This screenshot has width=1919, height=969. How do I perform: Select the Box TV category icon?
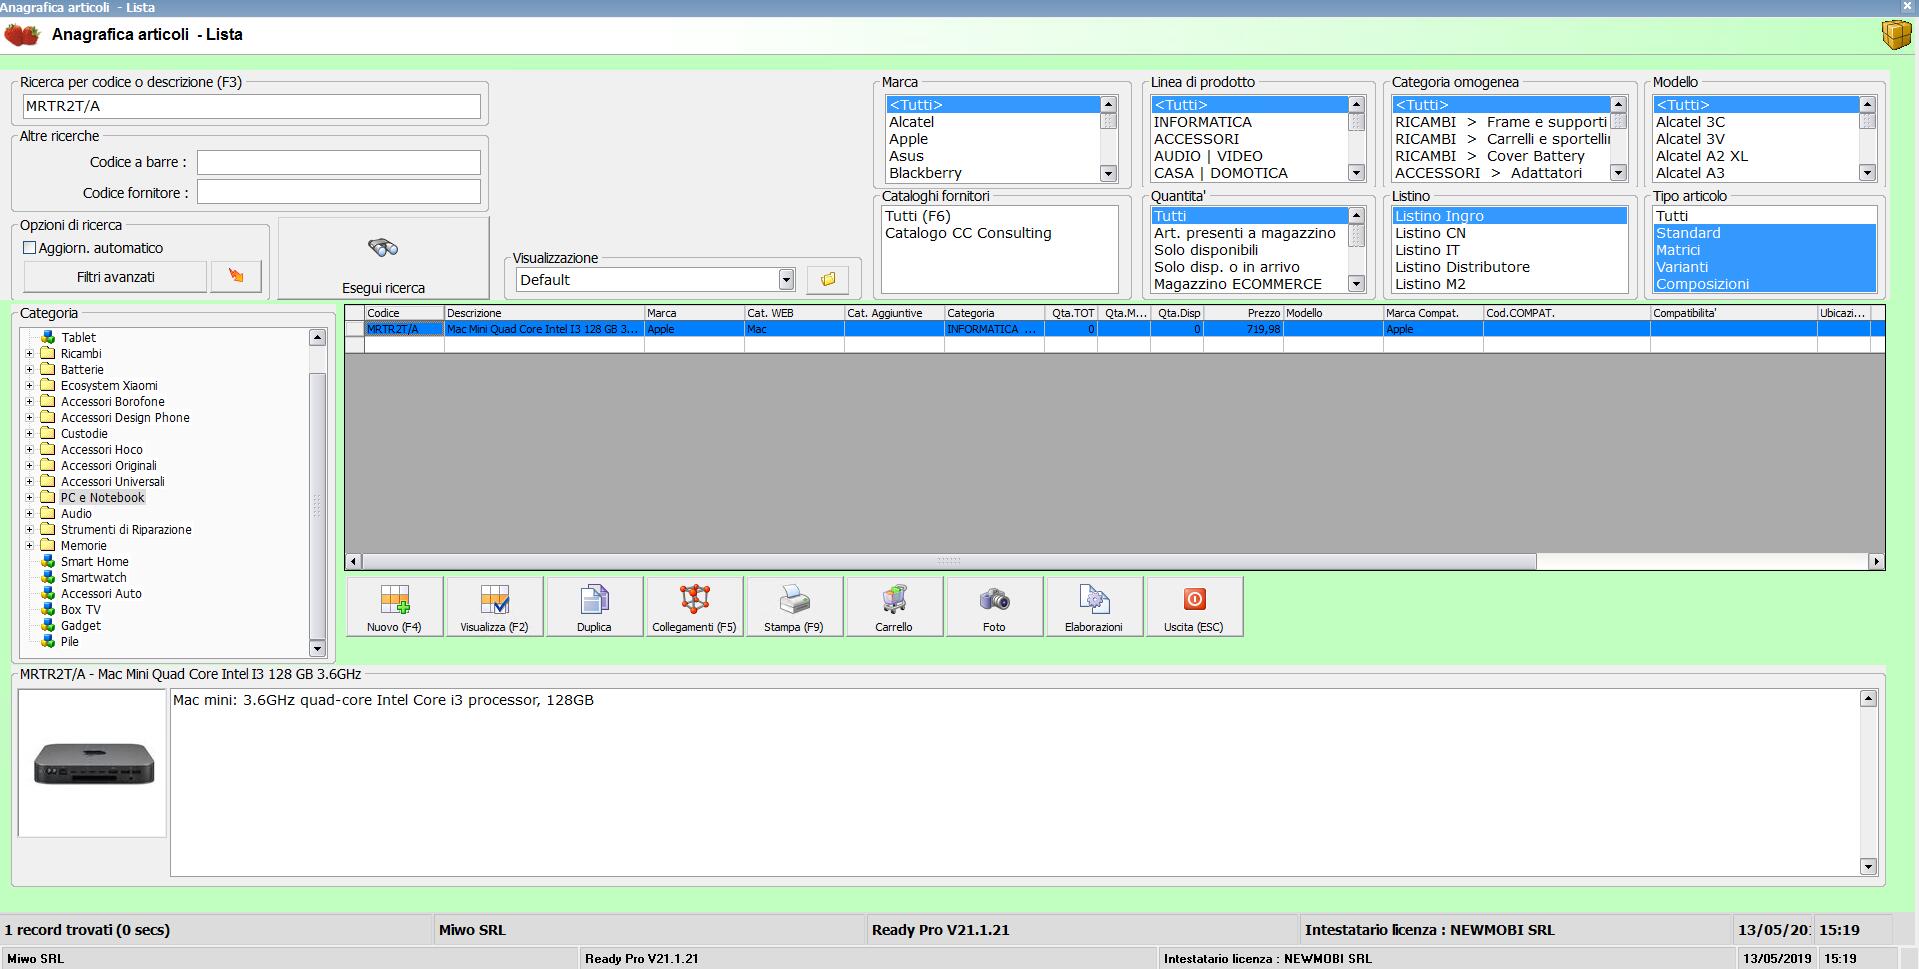(x=47, y=610)
